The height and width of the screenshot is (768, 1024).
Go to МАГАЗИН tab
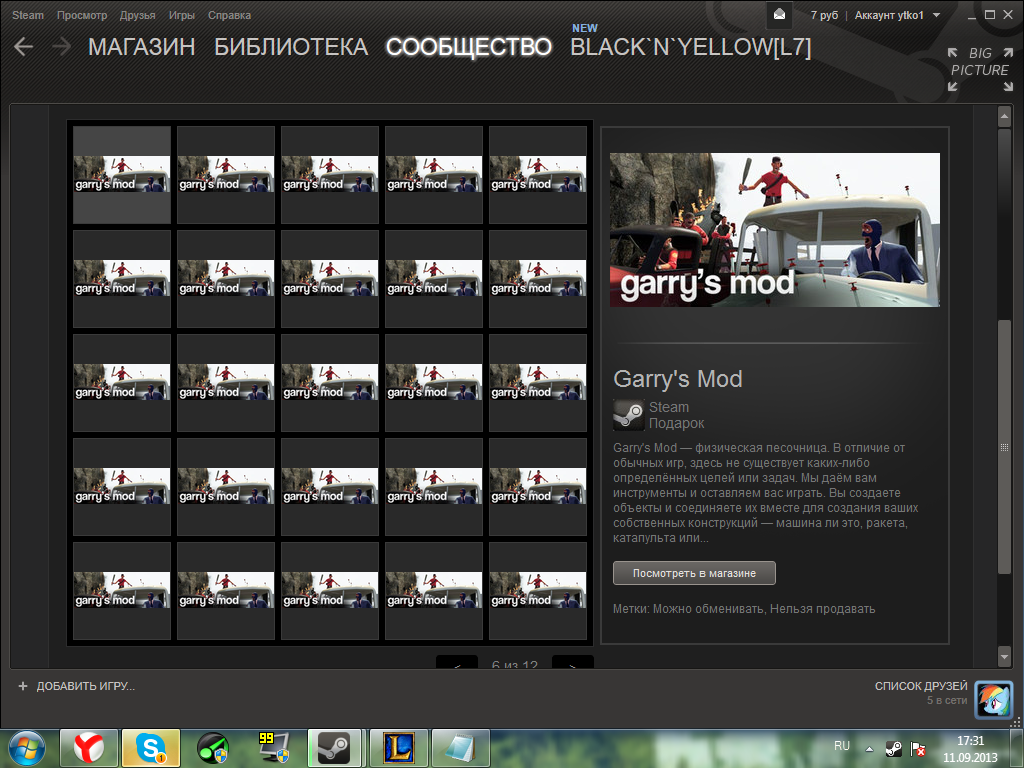click(142, 47)
